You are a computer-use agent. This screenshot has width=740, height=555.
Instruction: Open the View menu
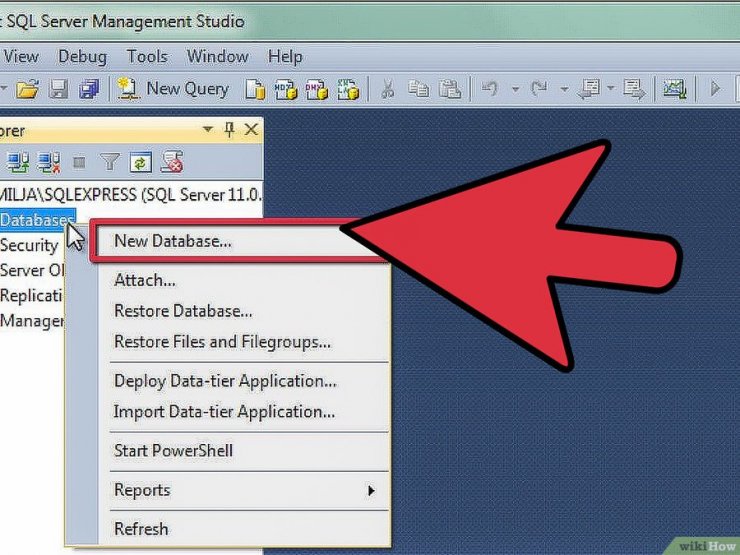[x=20, y=56]
